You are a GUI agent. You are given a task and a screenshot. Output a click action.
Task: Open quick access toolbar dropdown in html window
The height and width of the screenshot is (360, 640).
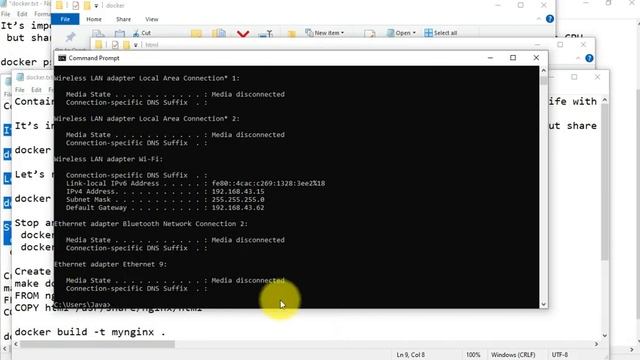coord(136,45)
